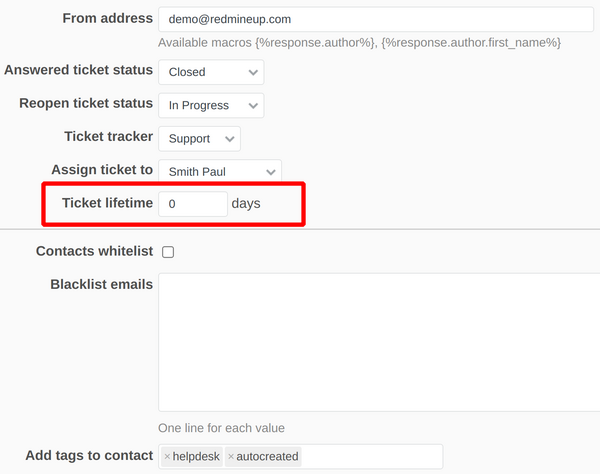600x474 pixels.
Task: Remove the autocreated tag
Action: [231, 457]
